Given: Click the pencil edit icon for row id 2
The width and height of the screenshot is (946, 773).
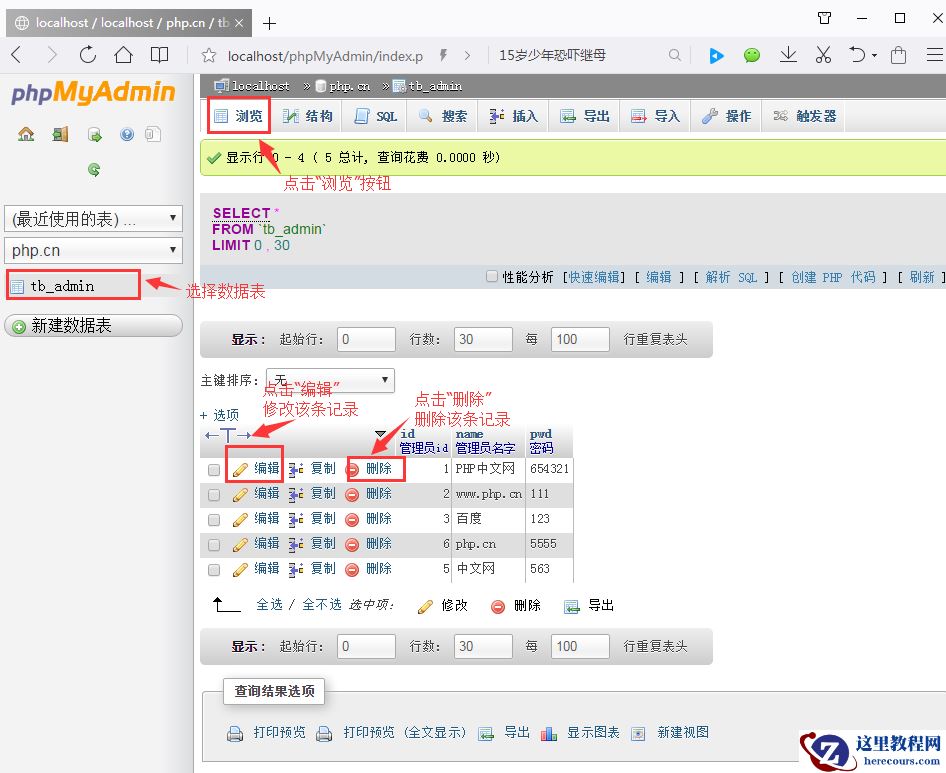Looking at the screenshot, I should [x=240, y=495].
